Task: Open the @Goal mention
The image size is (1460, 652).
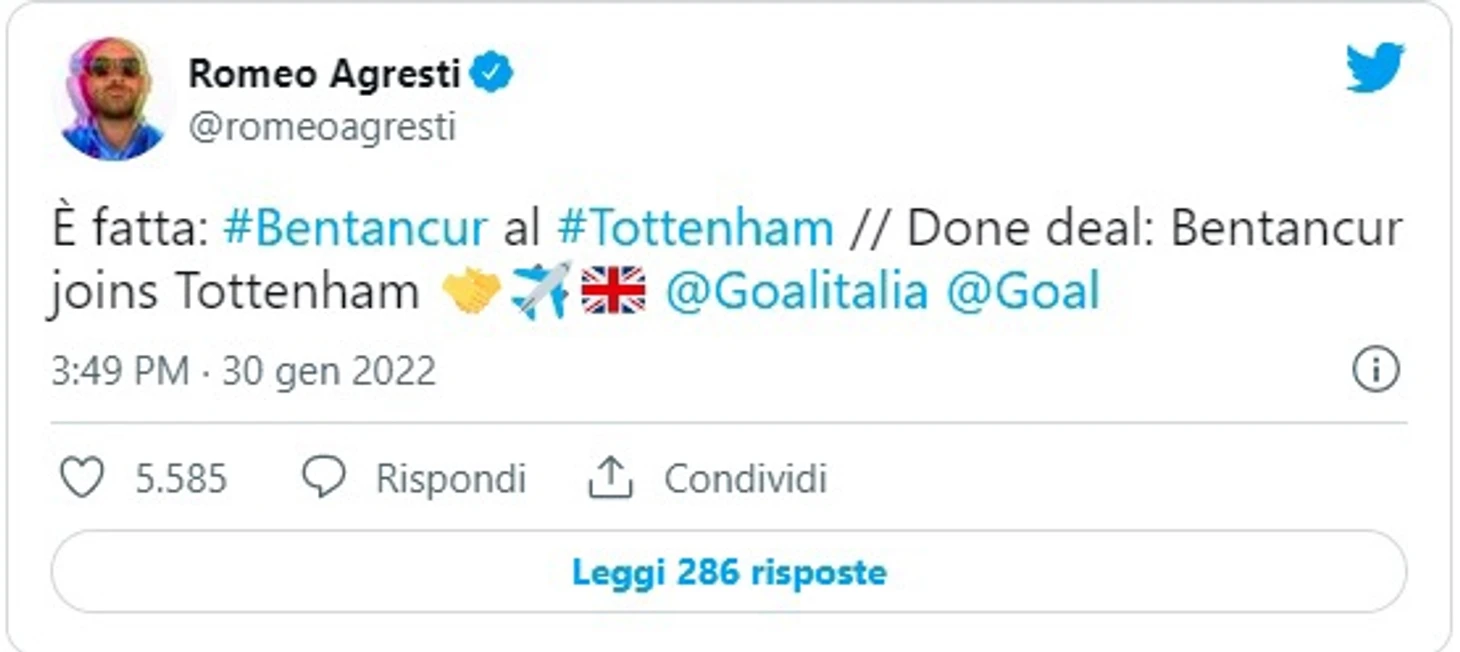Action: (1023, 292)
